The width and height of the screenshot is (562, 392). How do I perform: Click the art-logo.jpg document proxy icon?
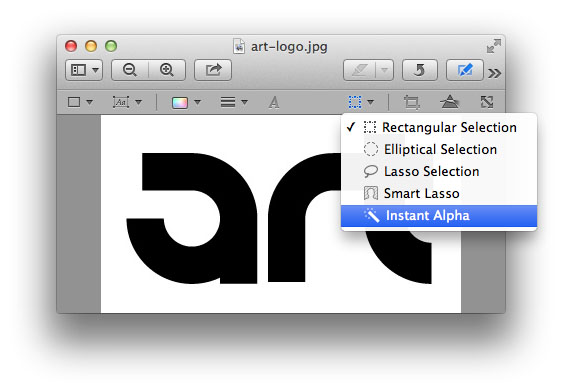(x=239, y=47)
